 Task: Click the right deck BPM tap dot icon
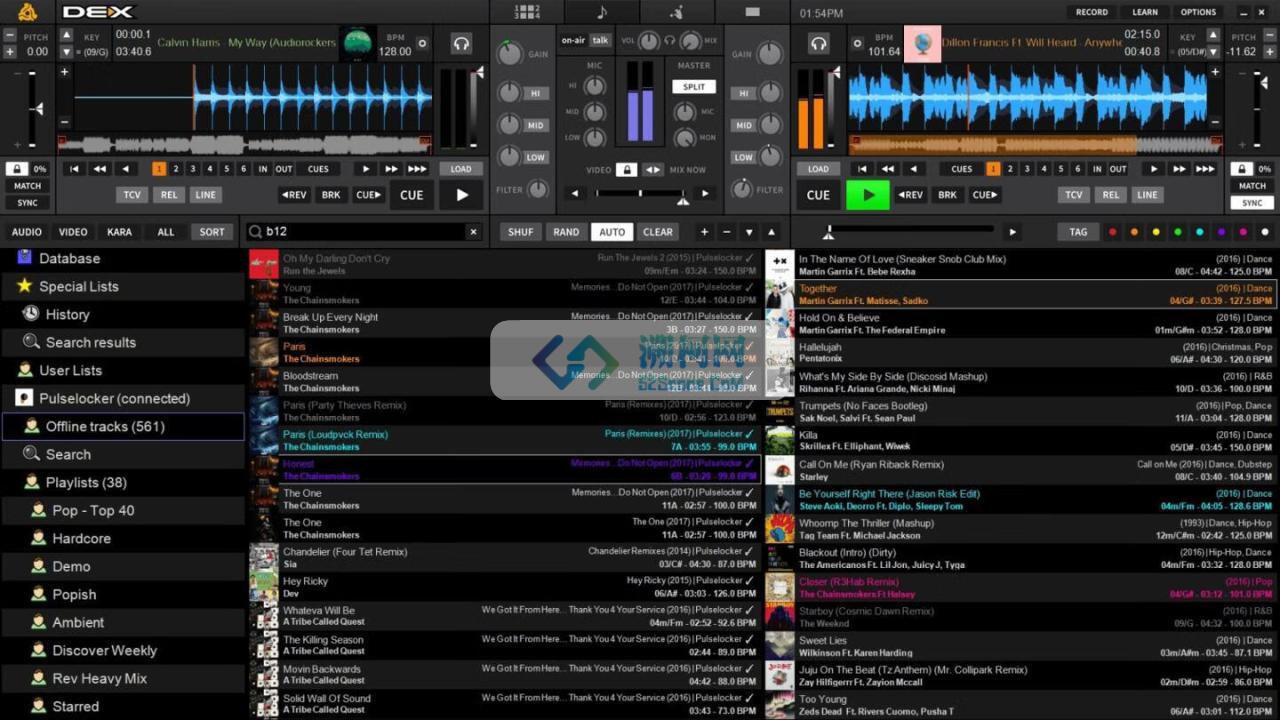click(857, 44)
